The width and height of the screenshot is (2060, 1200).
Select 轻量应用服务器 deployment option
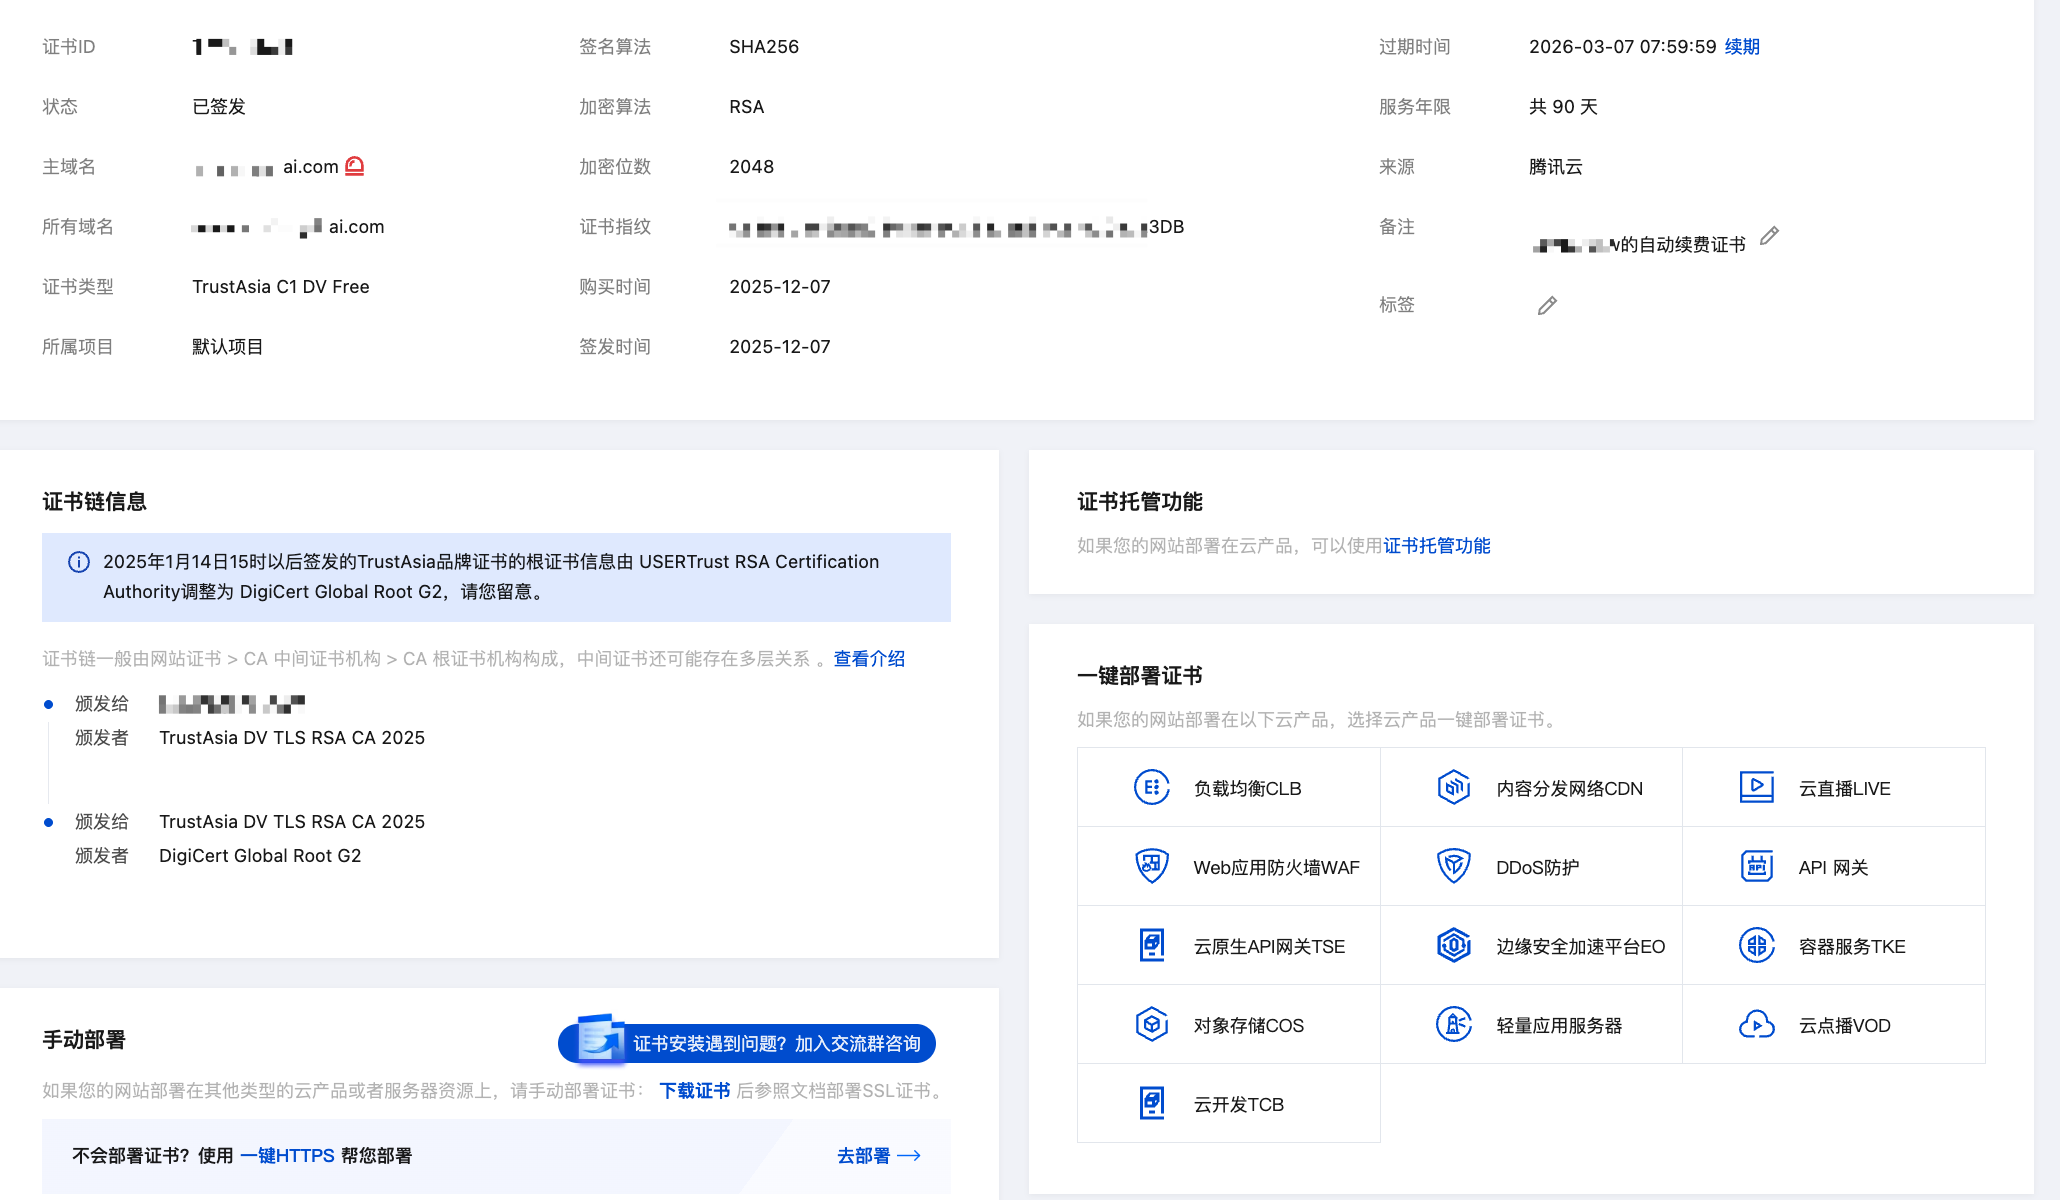pos(1558,1025)
